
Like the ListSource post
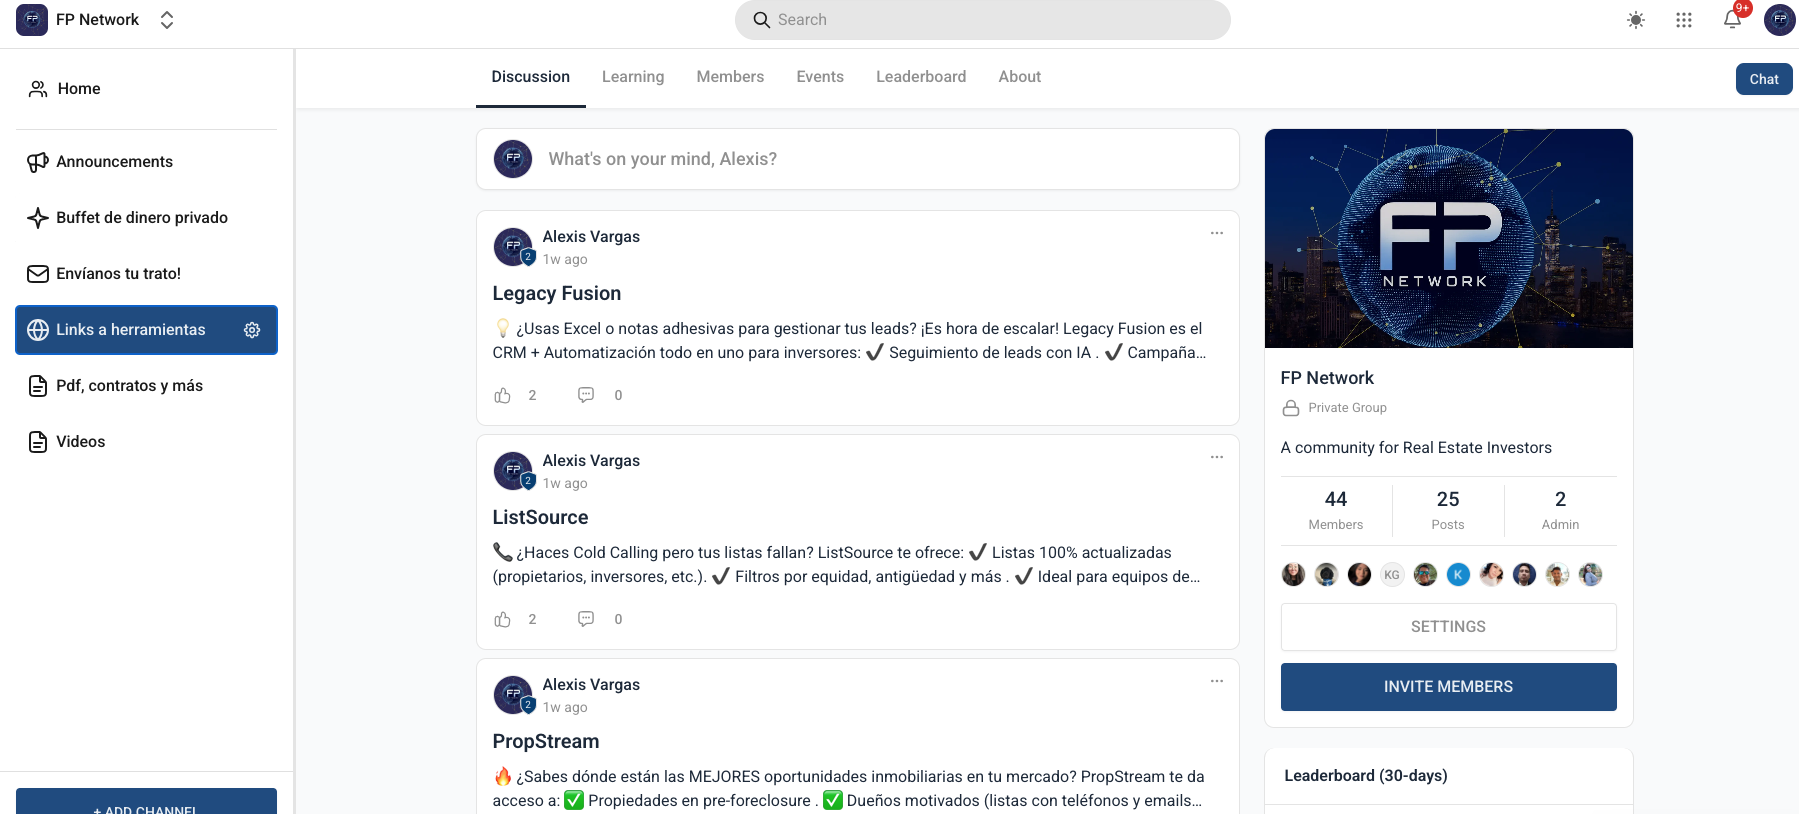[503, 619]
